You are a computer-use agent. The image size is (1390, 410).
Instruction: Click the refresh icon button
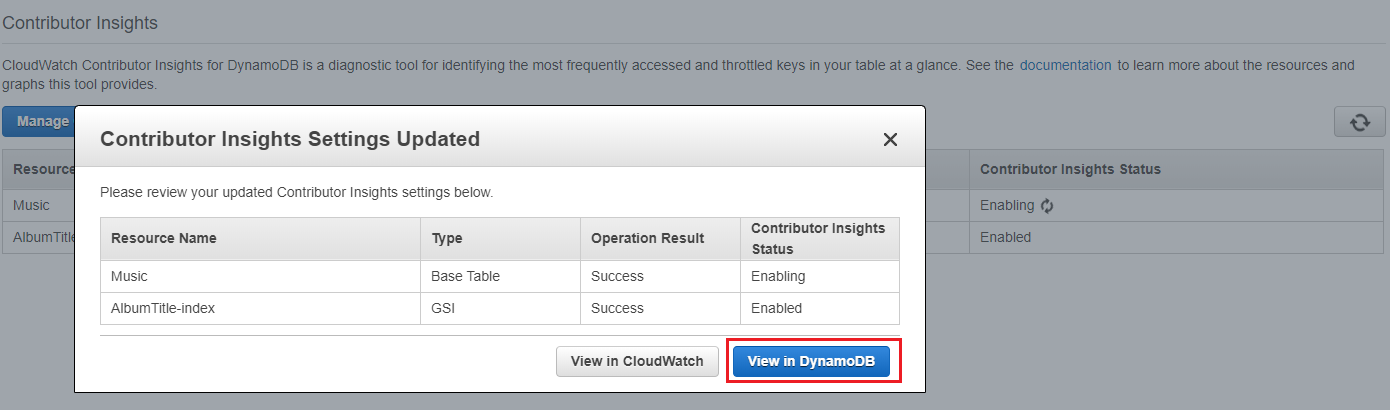(1359, 121)
